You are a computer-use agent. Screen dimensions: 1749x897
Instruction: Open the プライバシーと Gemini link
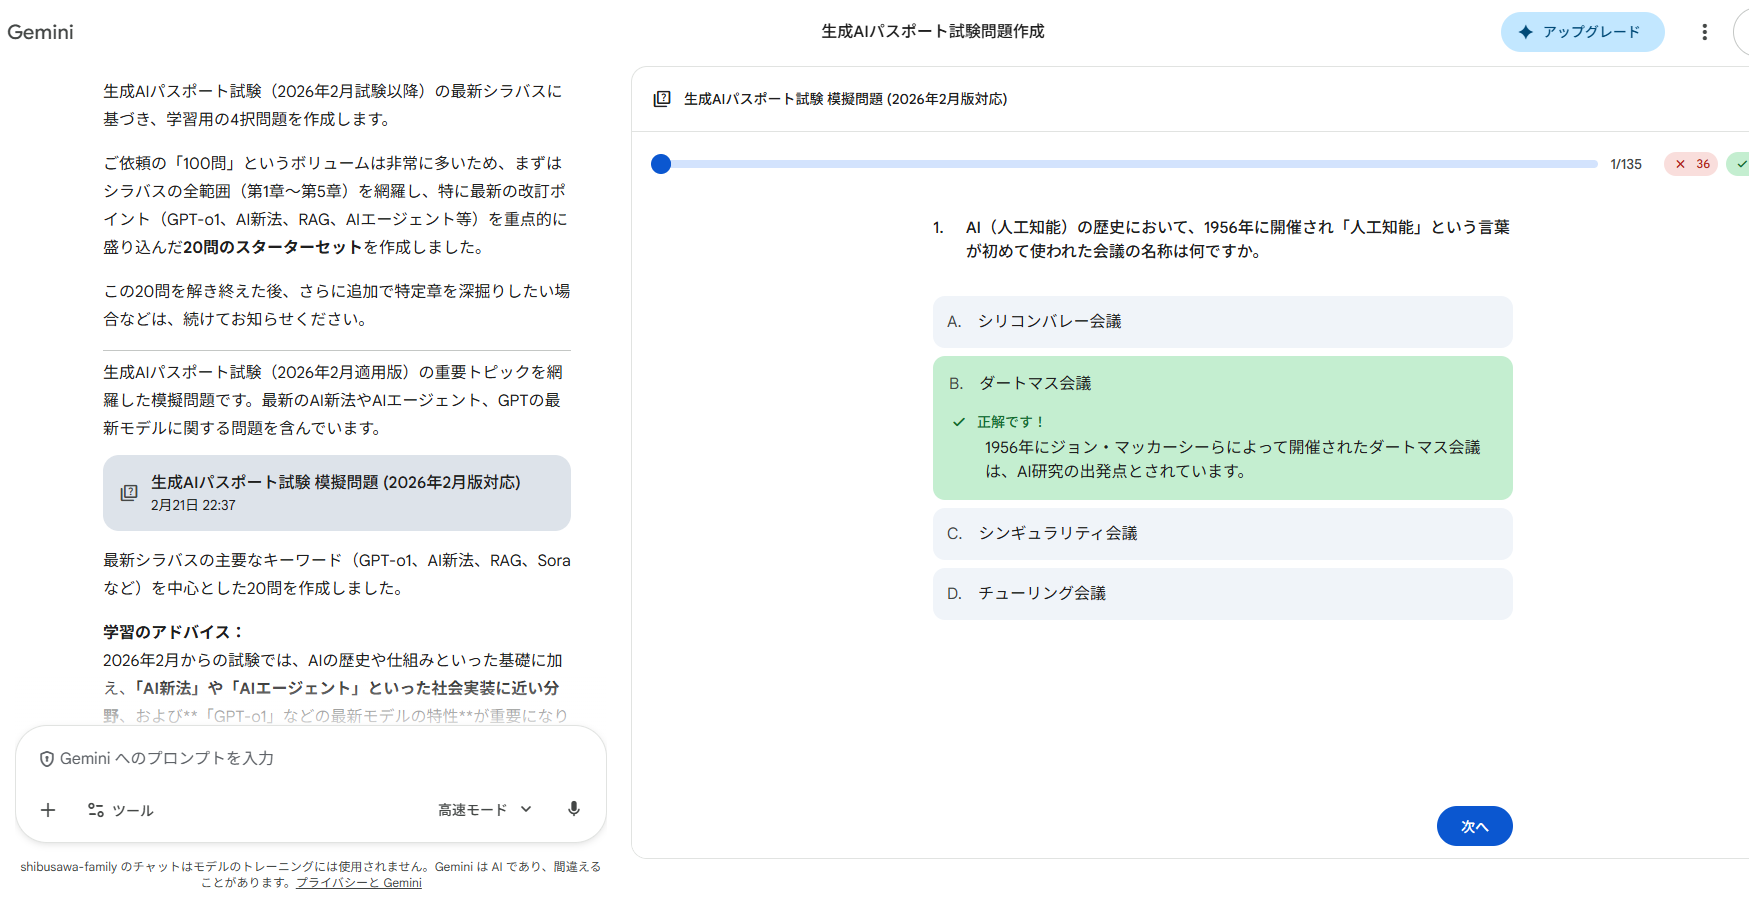359,883
